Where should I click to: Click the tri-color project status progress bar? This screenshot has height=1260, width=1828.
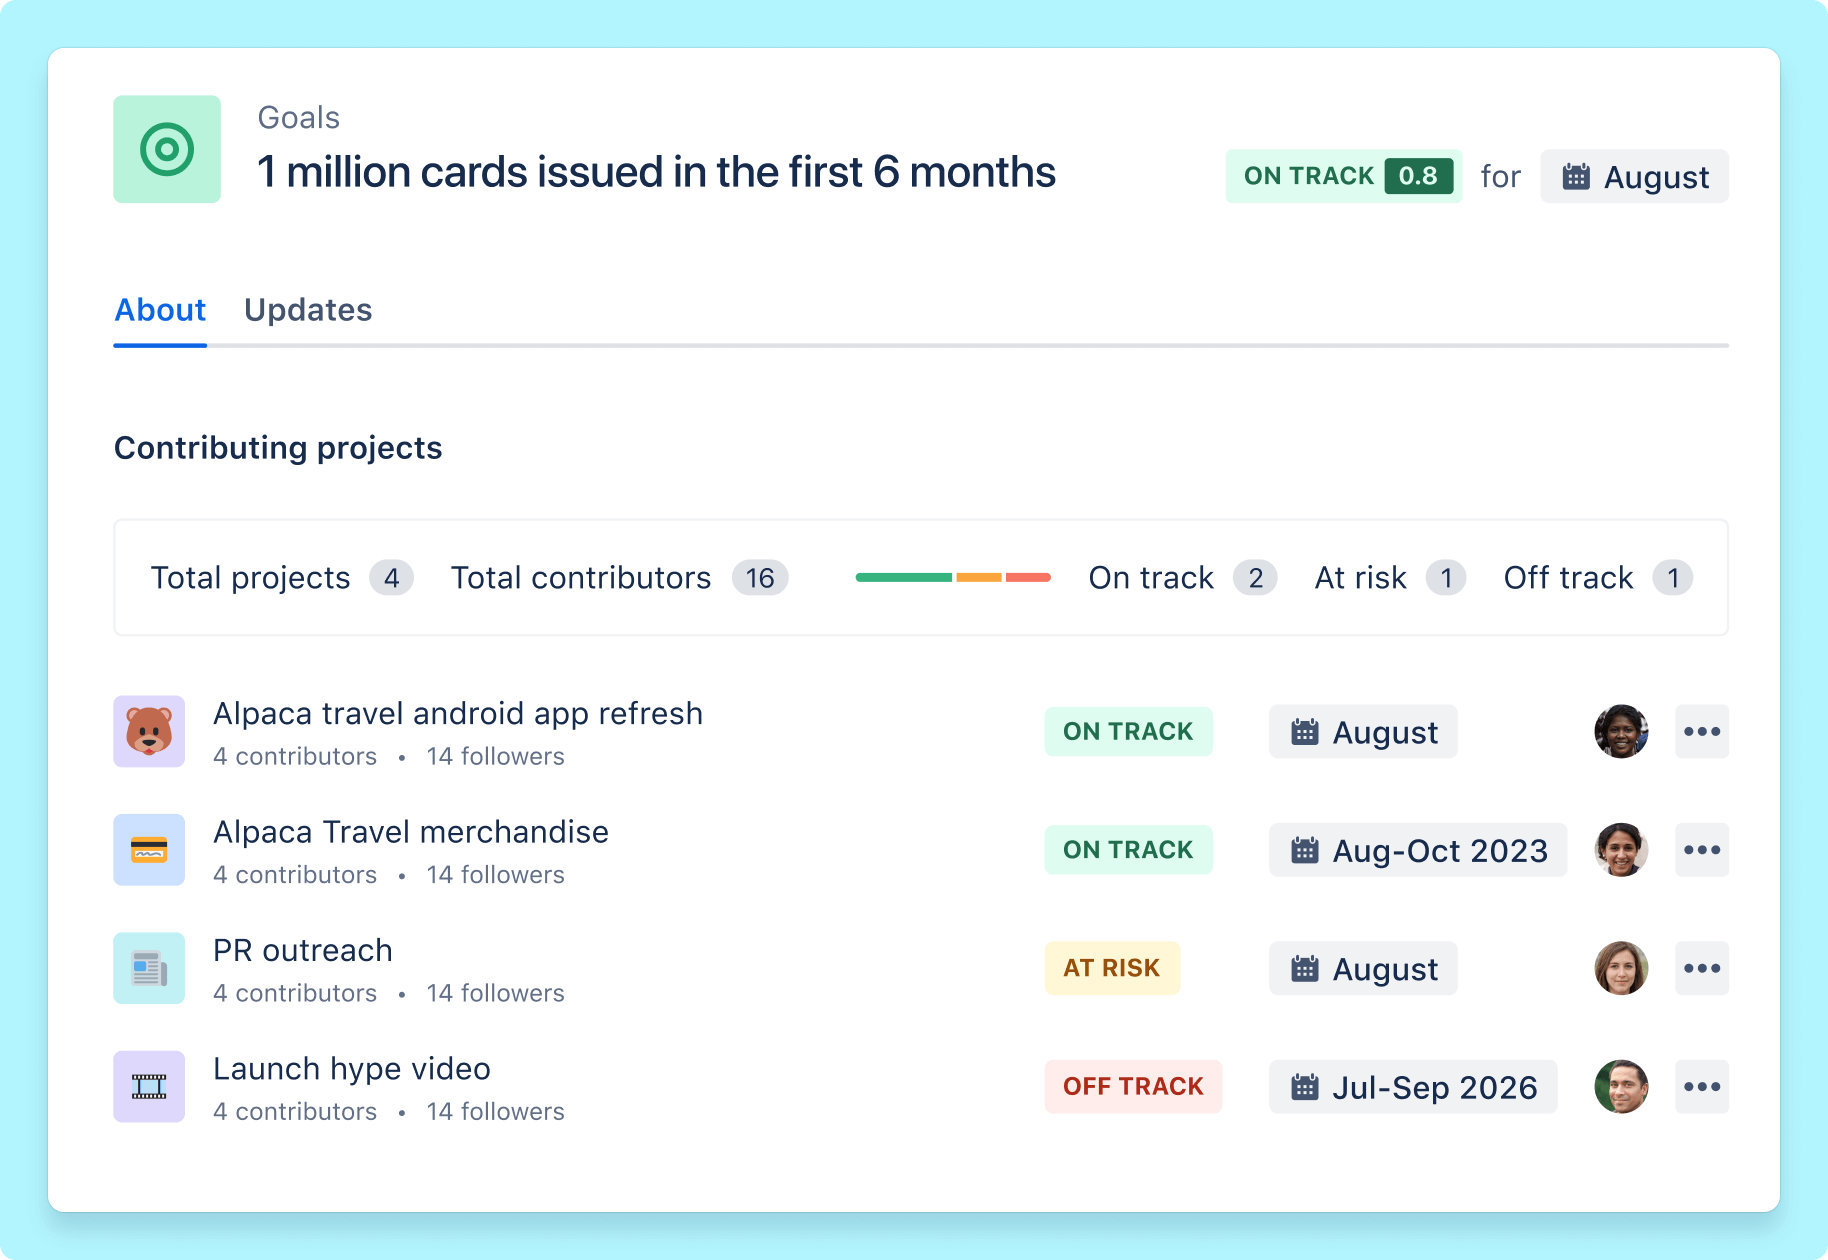pyautogui.click(x=953, y=578)
